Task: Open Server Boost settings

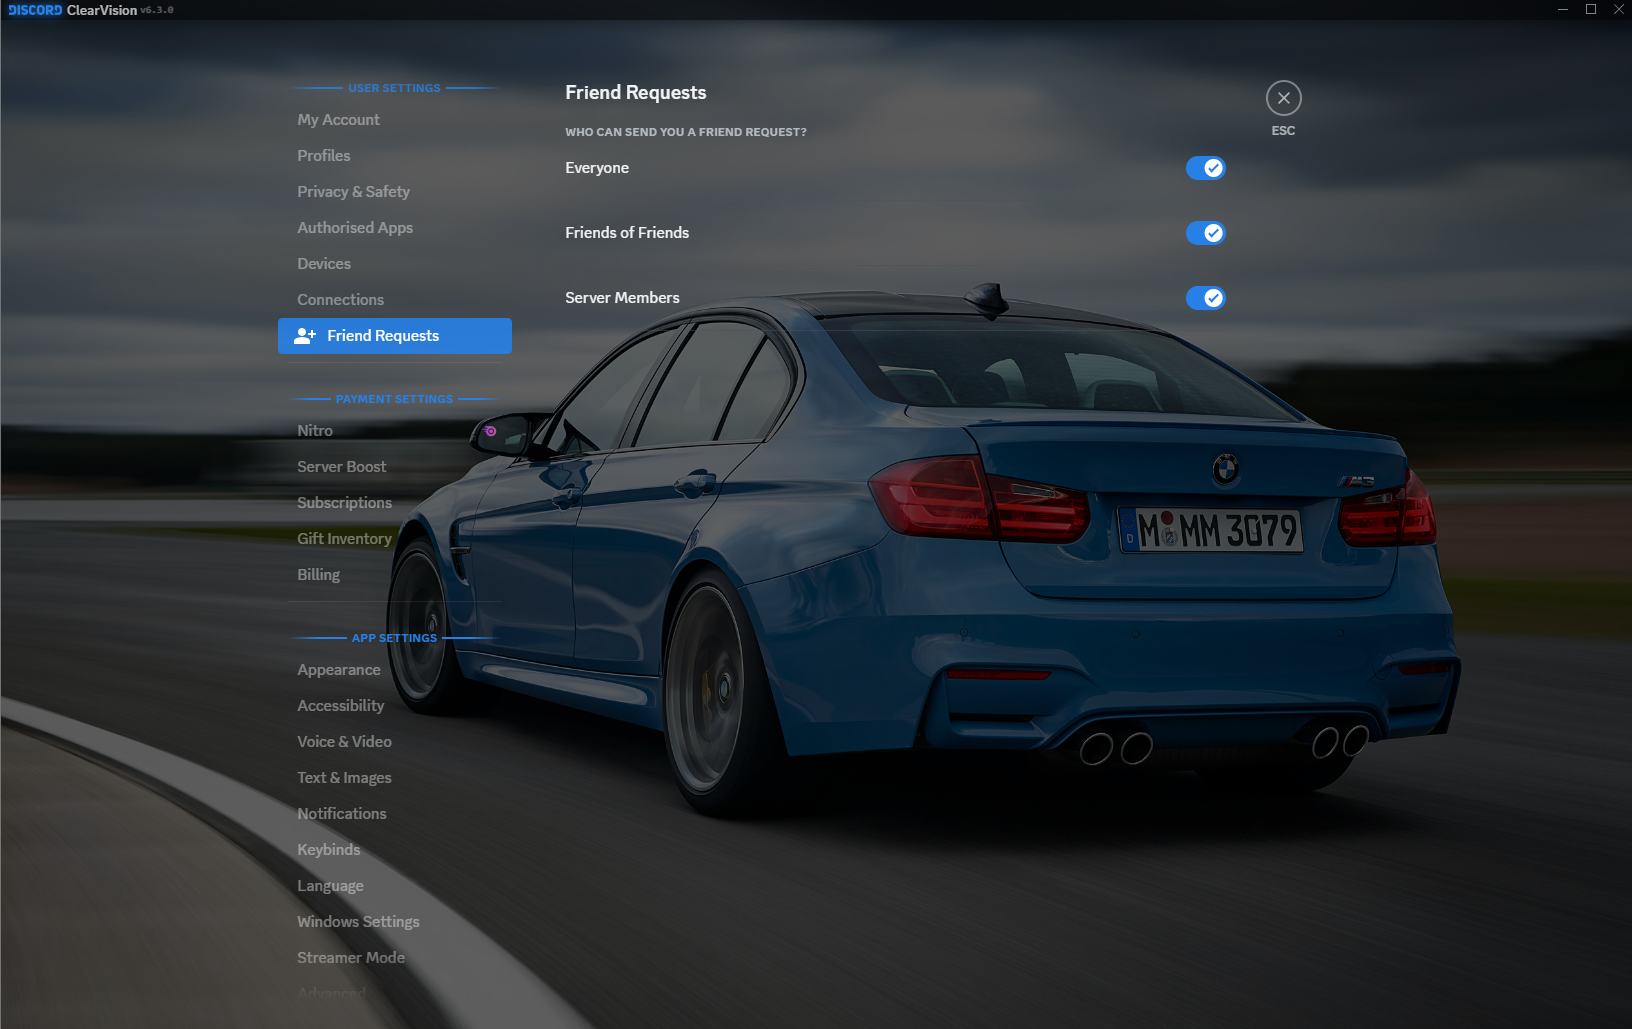Action: pos(395,467)
